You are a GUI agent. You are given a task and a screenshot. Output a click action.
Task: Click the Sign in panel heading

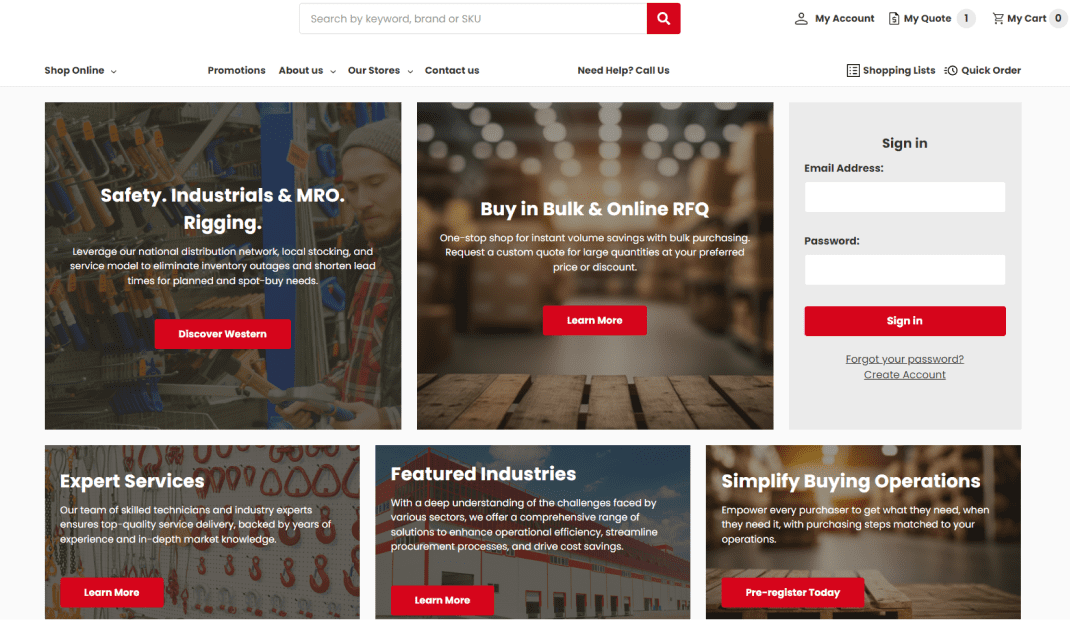tap(904, 143)
